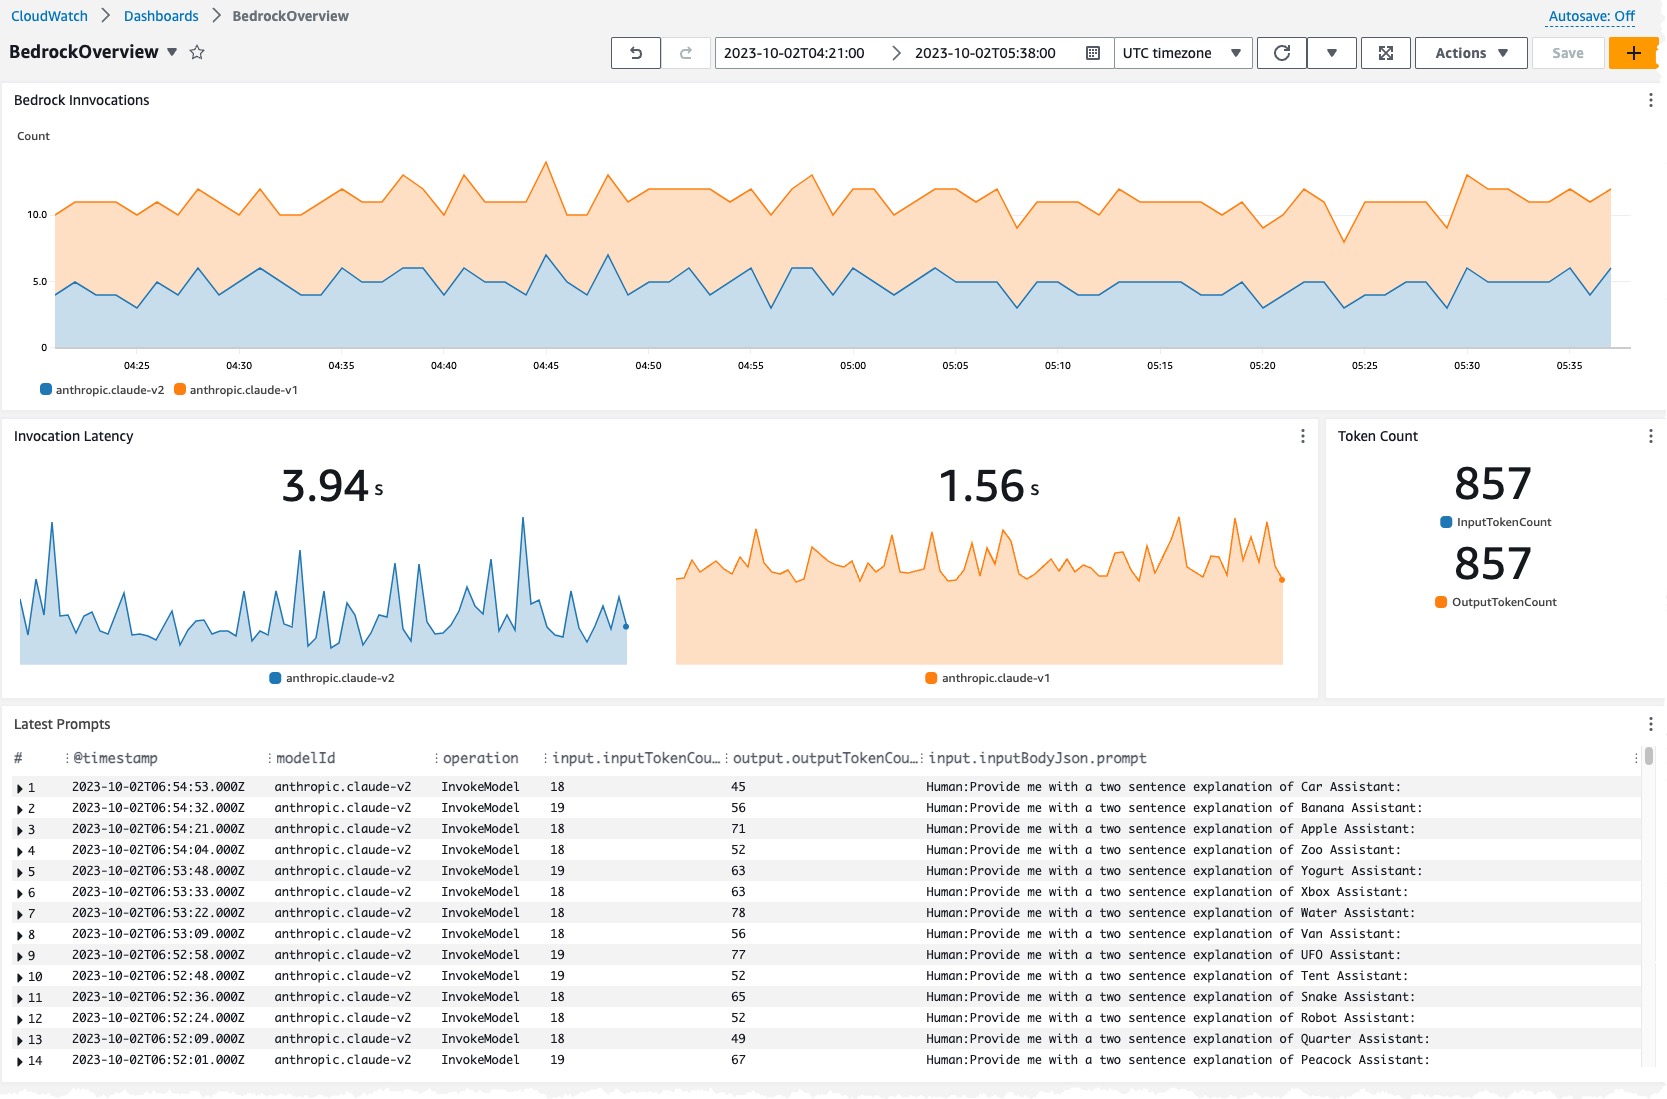Open Invocation Latency widget options menu
1667x1099 pixels.
1302,436
